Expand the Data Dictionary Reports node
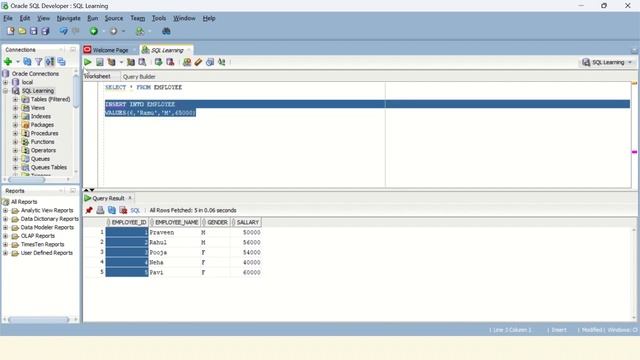The height and width of the screenshot is (360, 640). click(x=6, y=219)
